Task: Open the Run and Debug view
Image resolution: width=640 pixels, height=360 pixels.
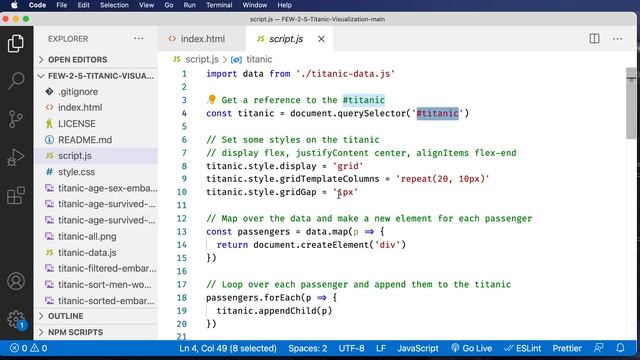Action: click(x=16, y=158)
